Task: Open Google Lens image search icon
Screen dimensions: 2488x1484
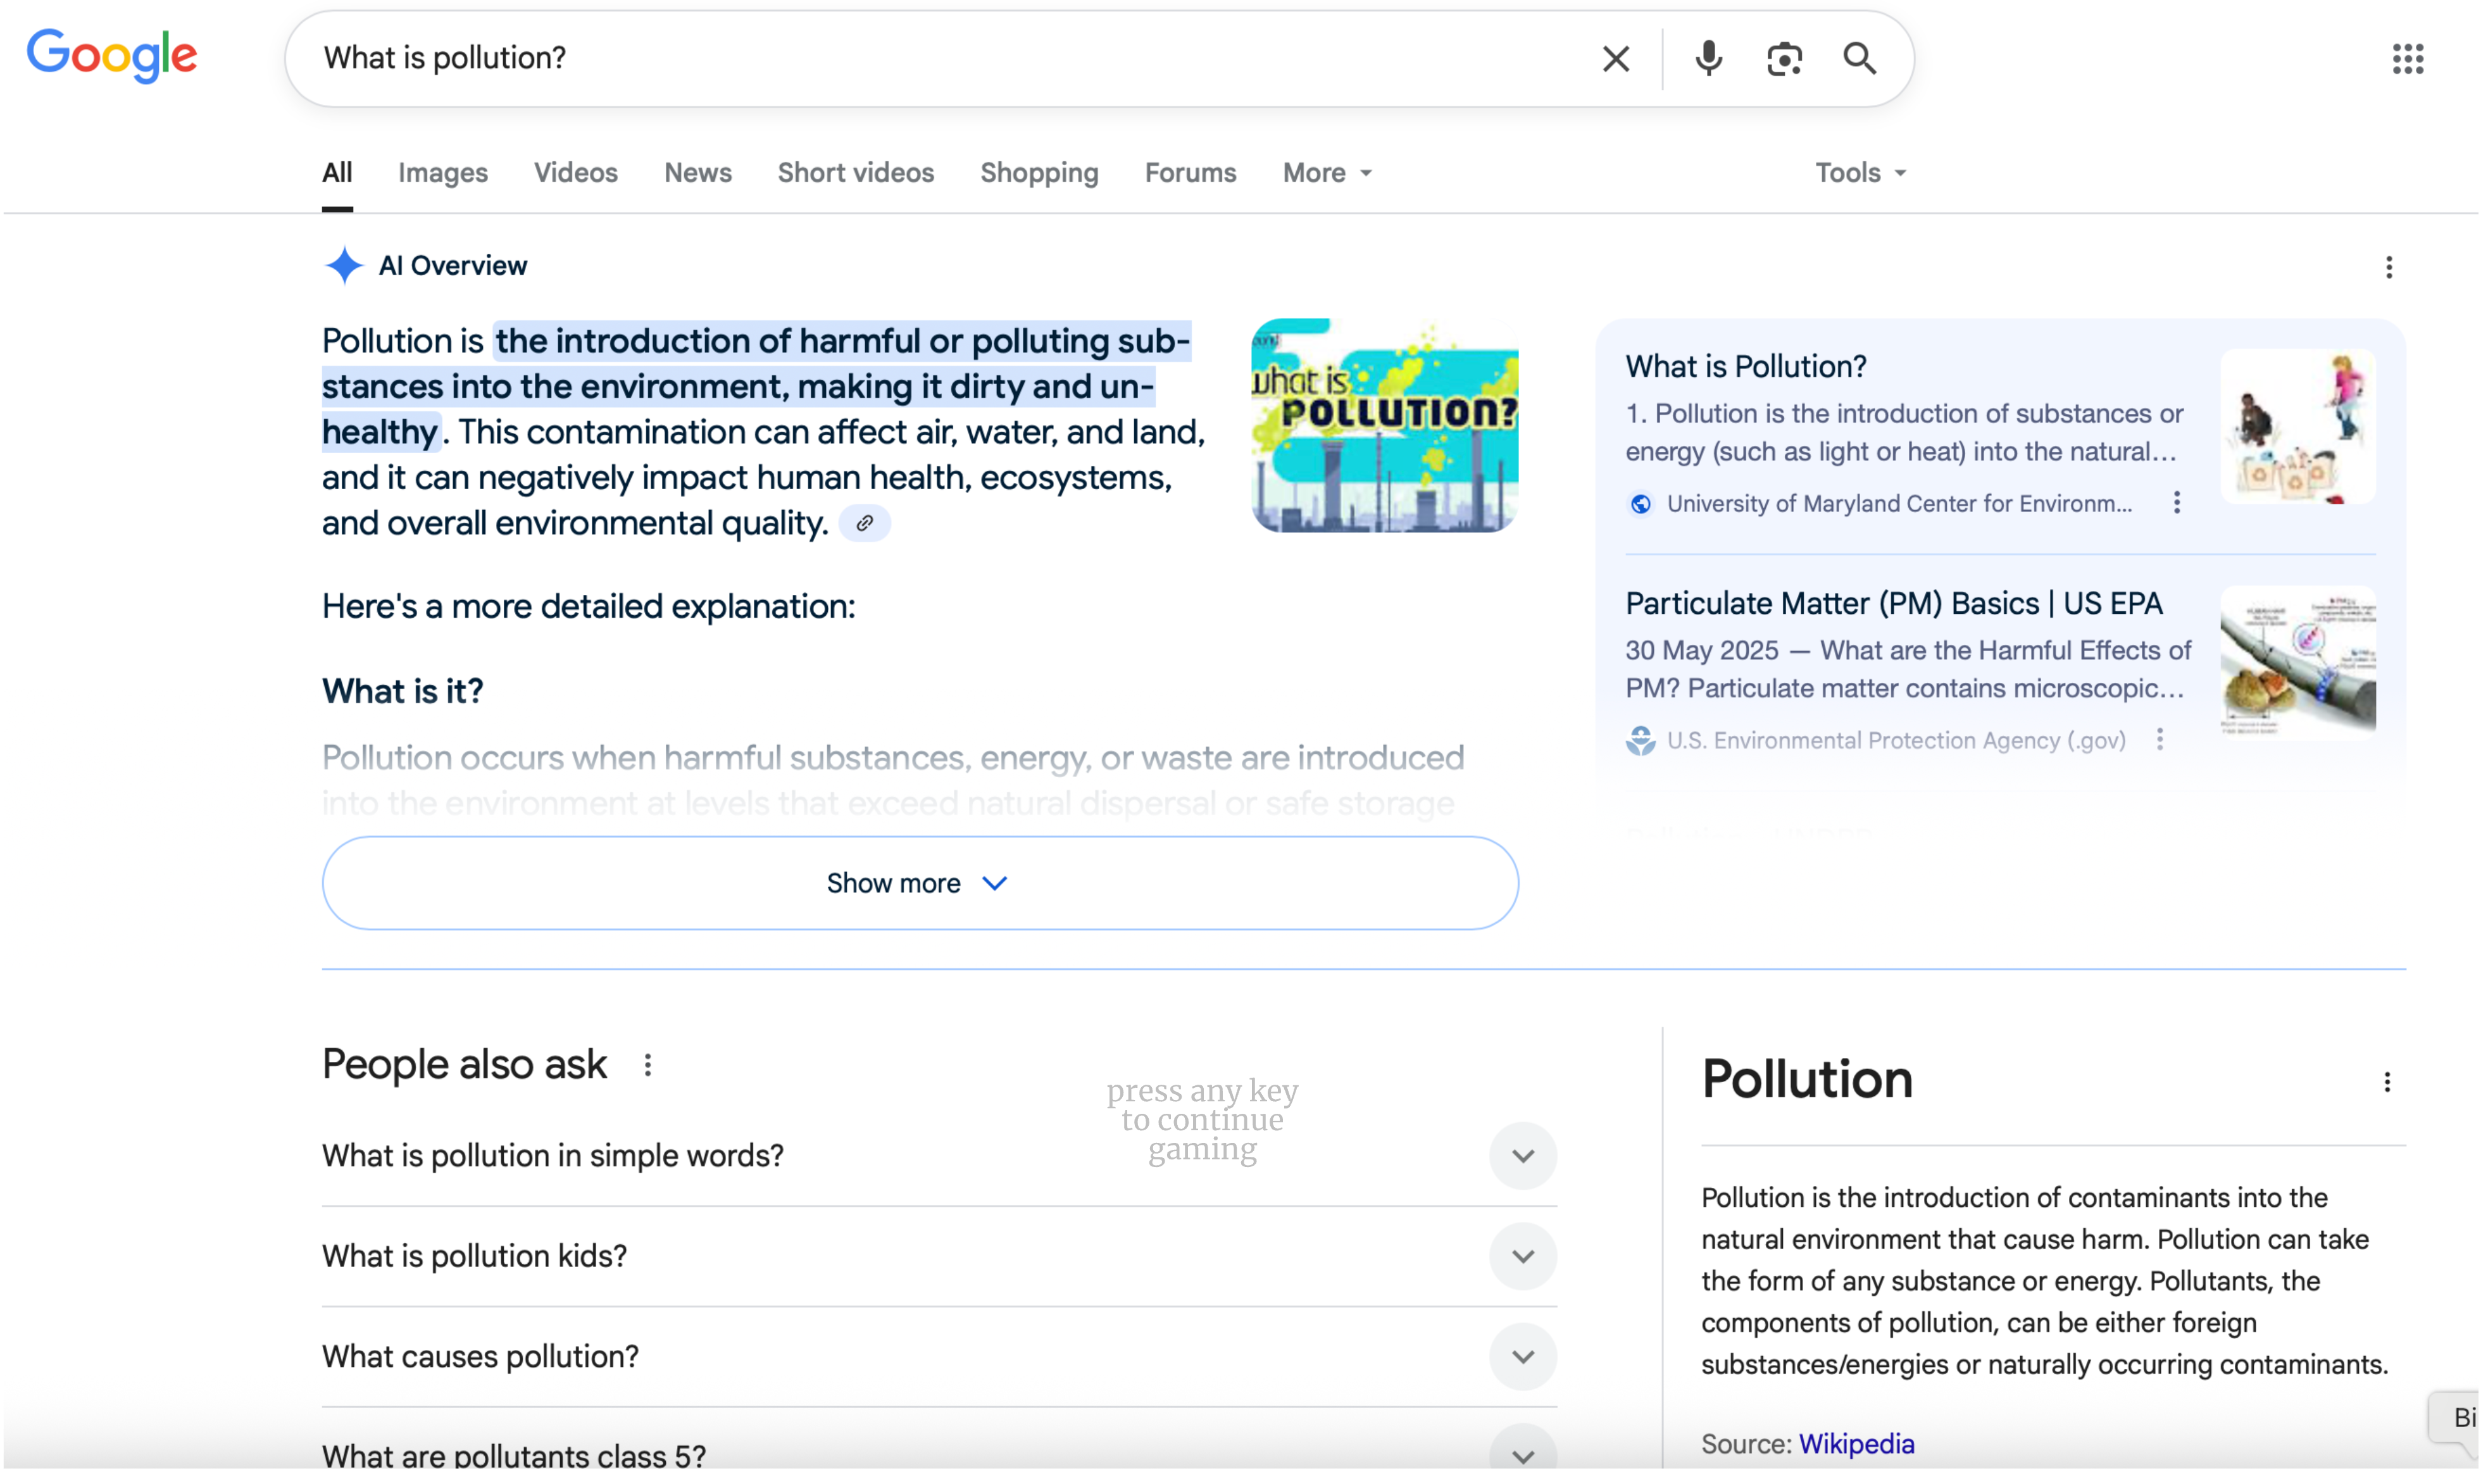Action: (x=1784, y=59)
